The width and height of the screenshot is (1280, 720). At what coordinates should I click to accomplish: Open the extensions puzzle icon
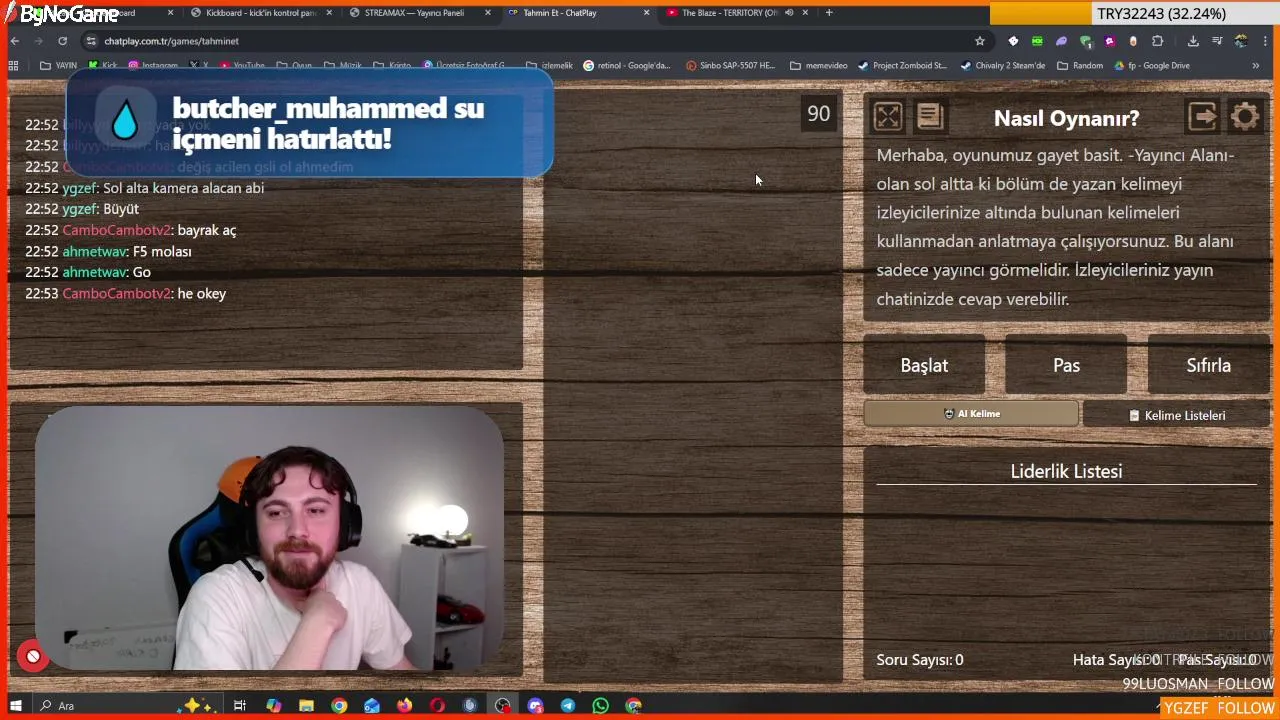(1157, 41)
